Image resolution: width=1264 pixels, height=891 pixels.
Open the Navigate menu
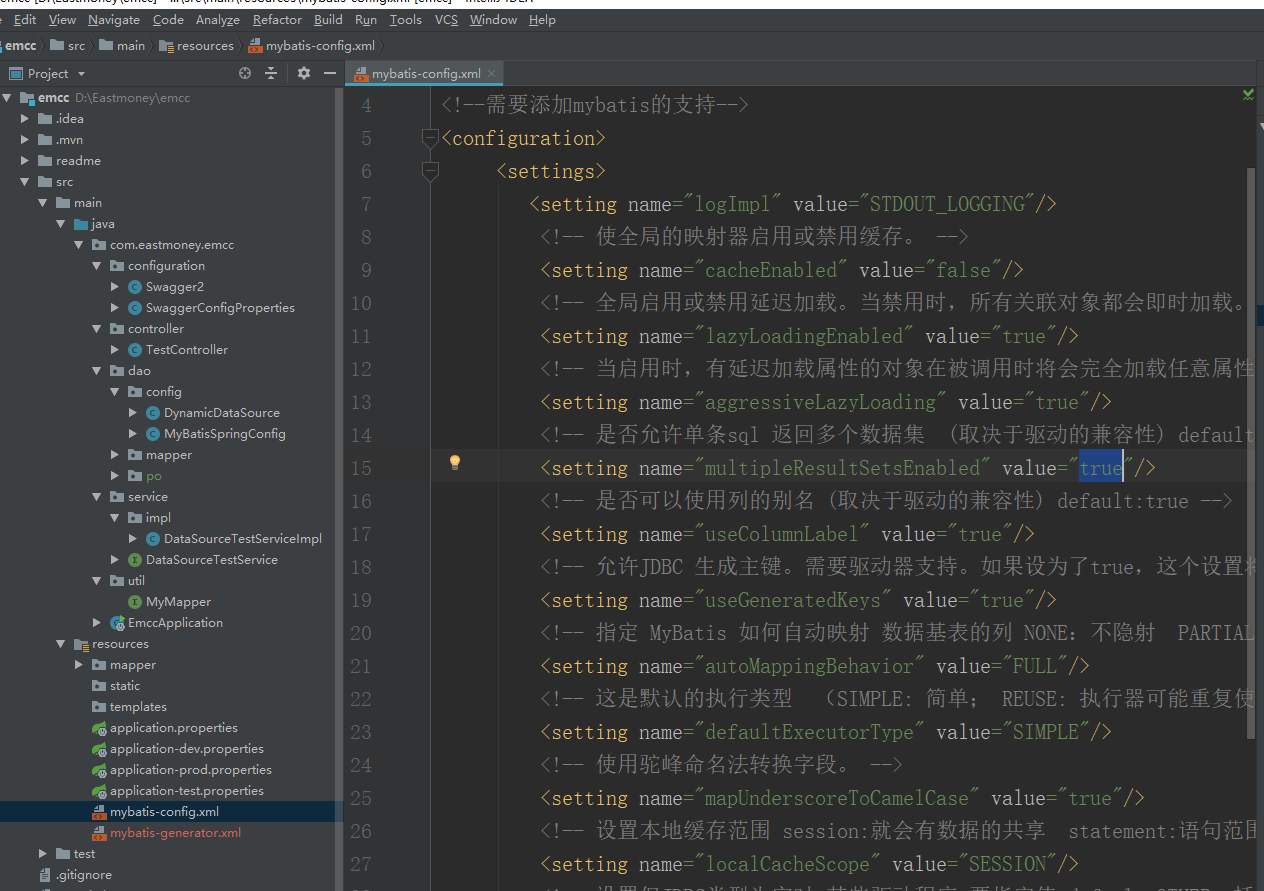114,20
